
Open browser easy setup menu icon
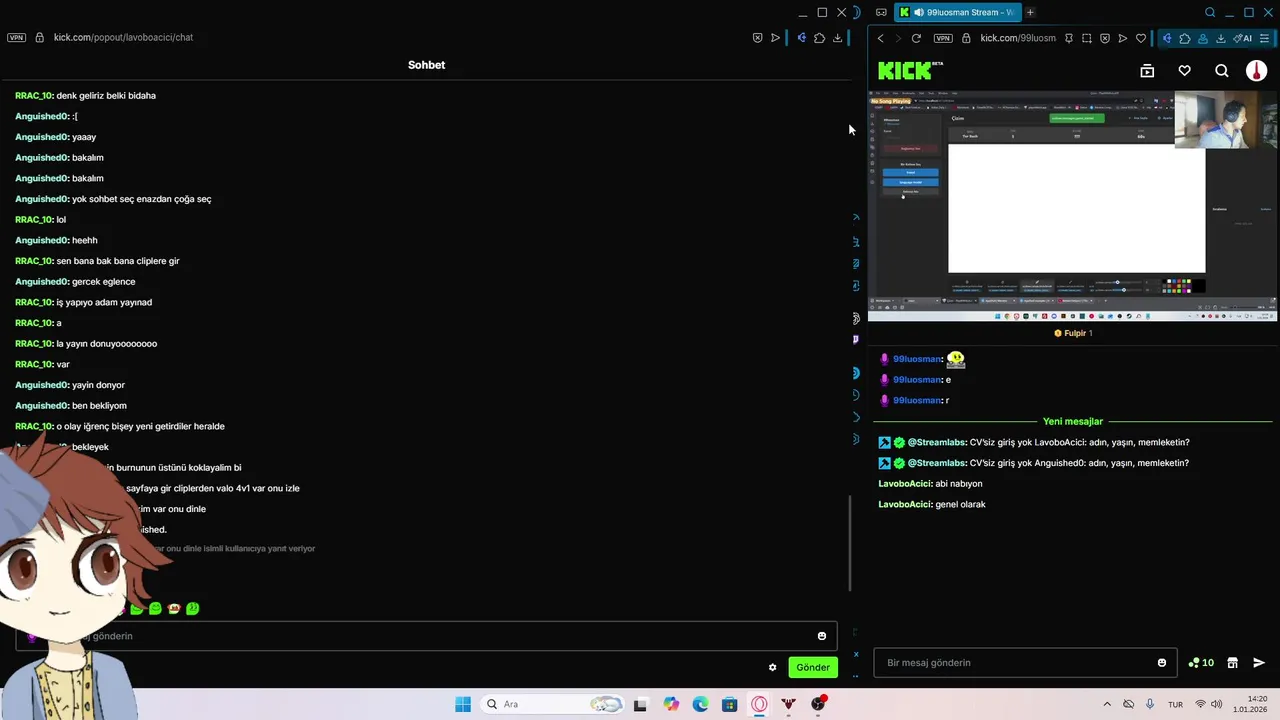(x=1265, y=38)
